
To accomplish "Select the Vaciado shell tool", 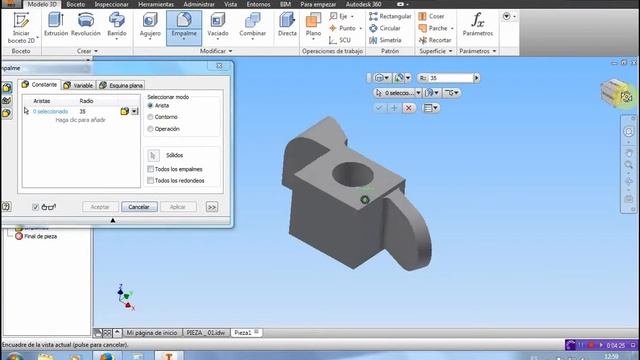I will [218, 26].
